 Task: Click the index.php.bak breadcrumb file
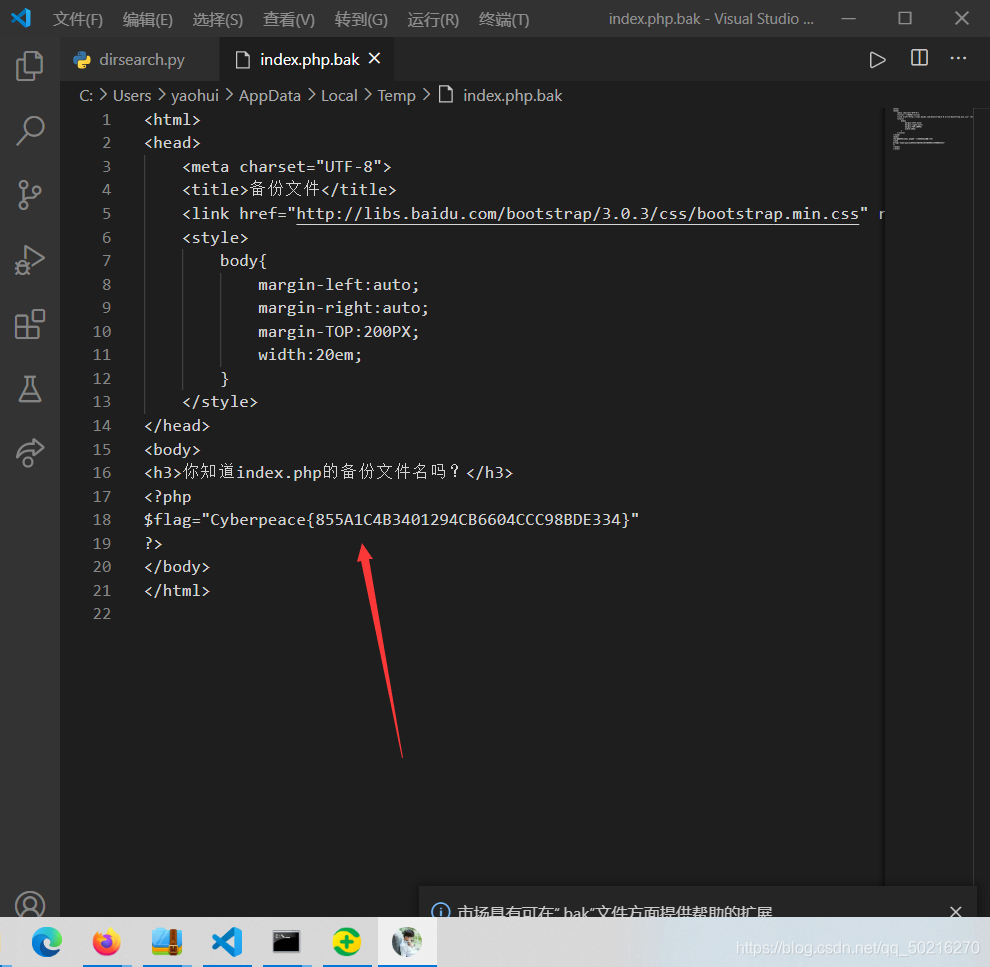coord(512,96)
